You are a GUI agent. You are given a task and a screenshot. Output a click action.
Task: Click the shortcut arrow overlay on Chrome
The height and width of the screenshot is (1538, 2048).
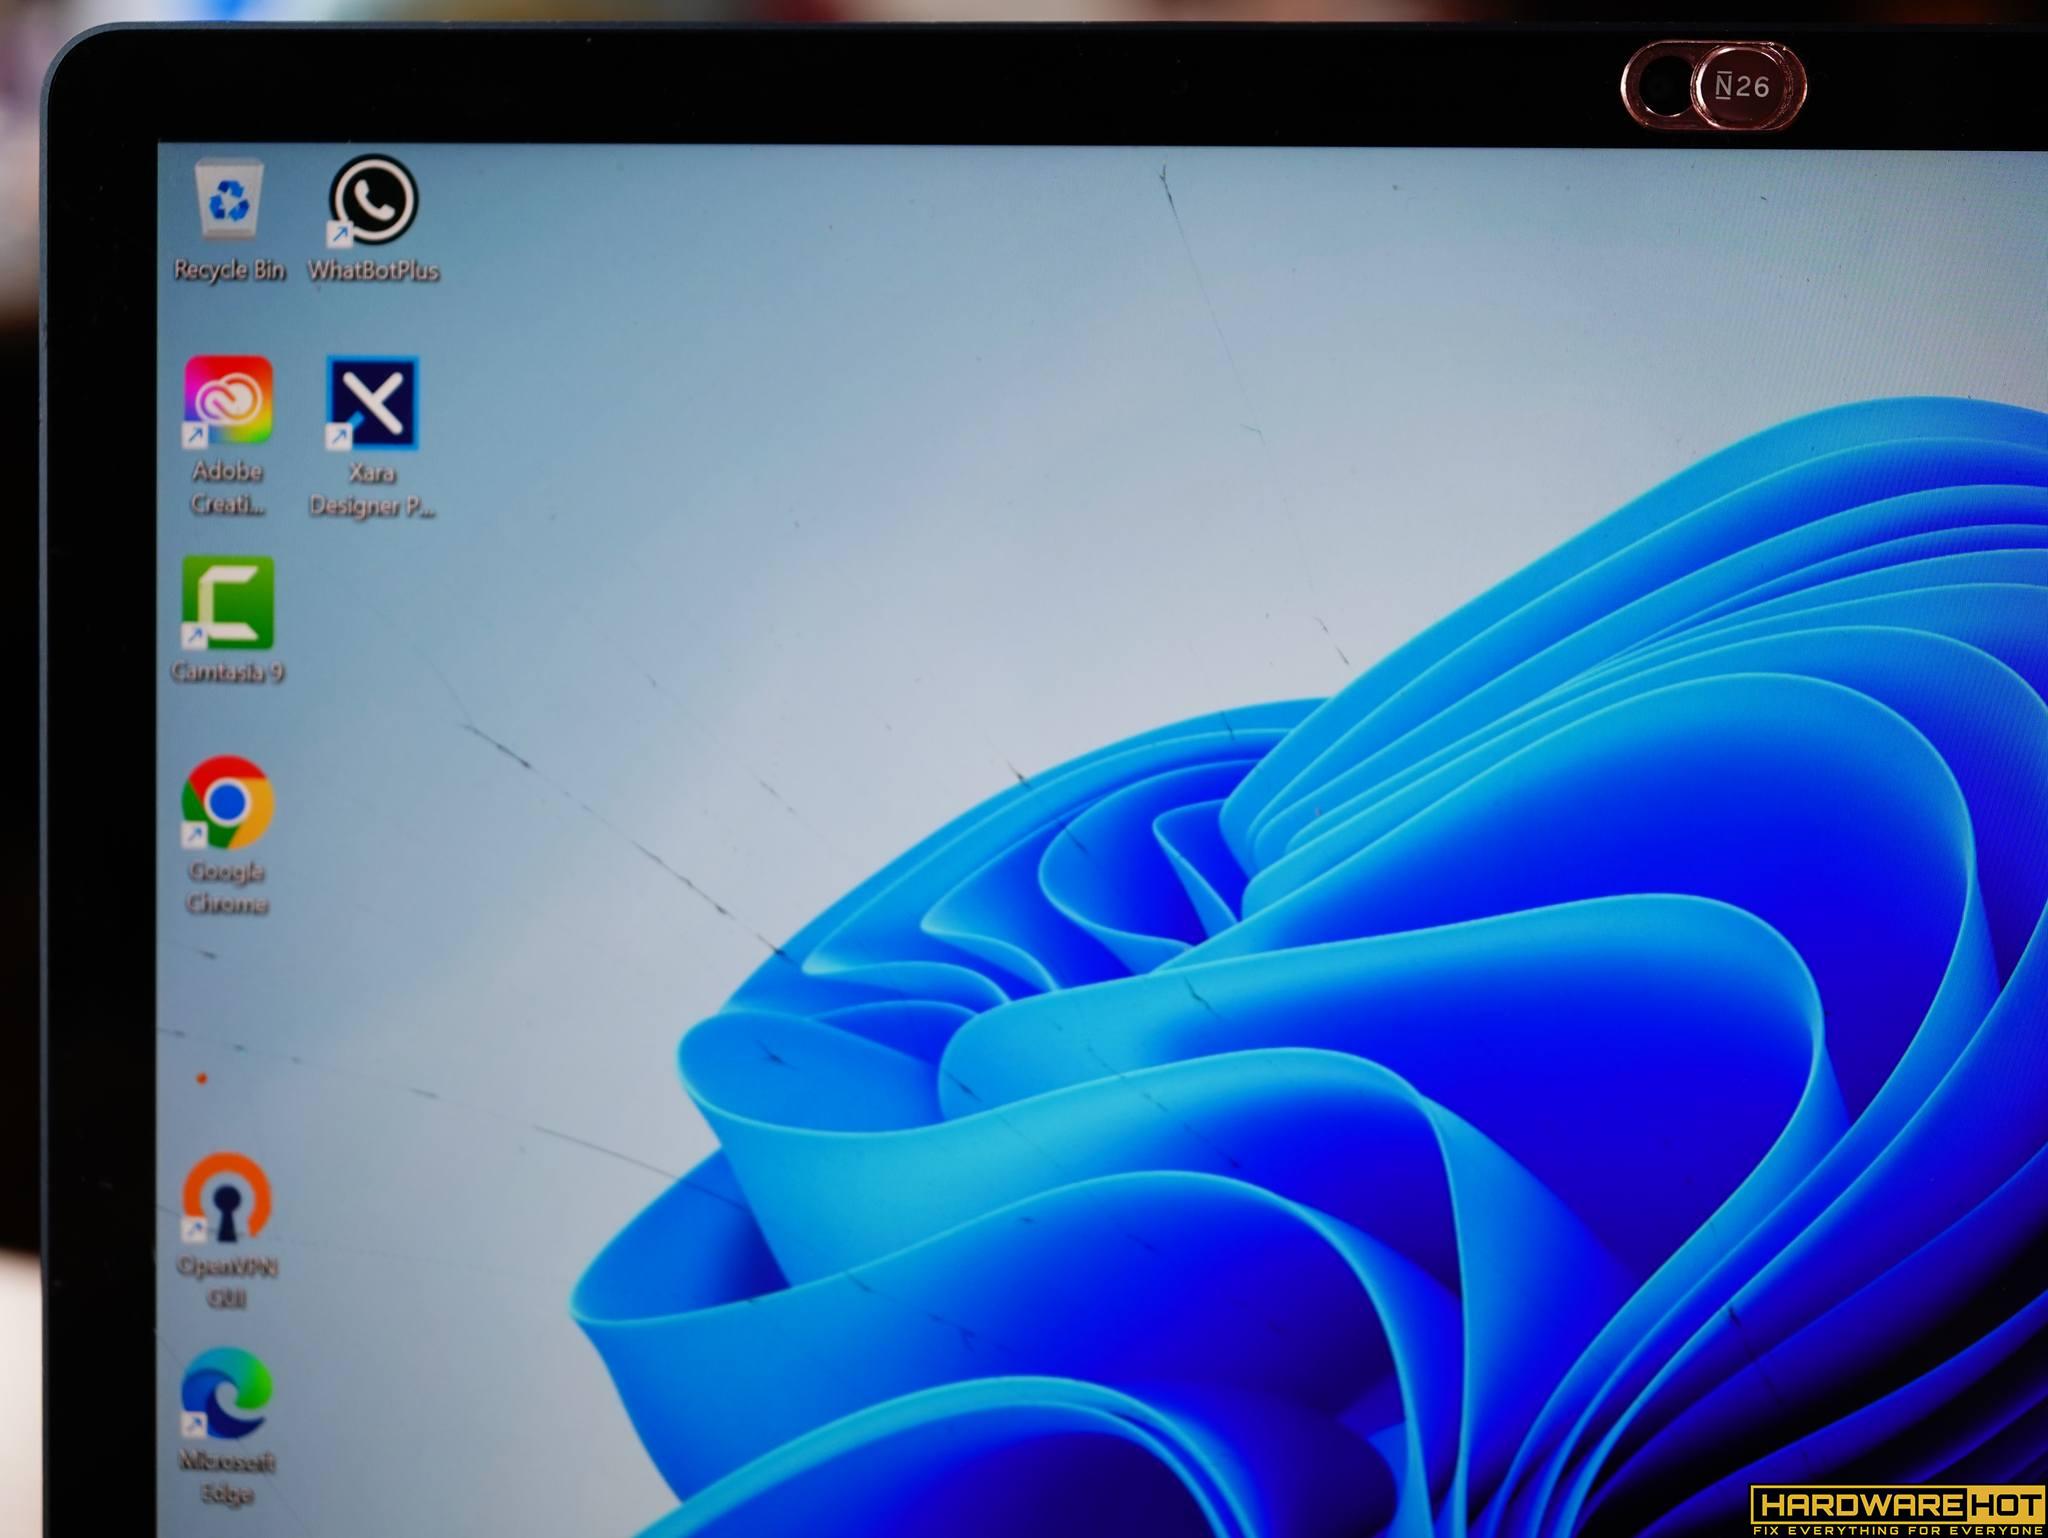(194, 835)
